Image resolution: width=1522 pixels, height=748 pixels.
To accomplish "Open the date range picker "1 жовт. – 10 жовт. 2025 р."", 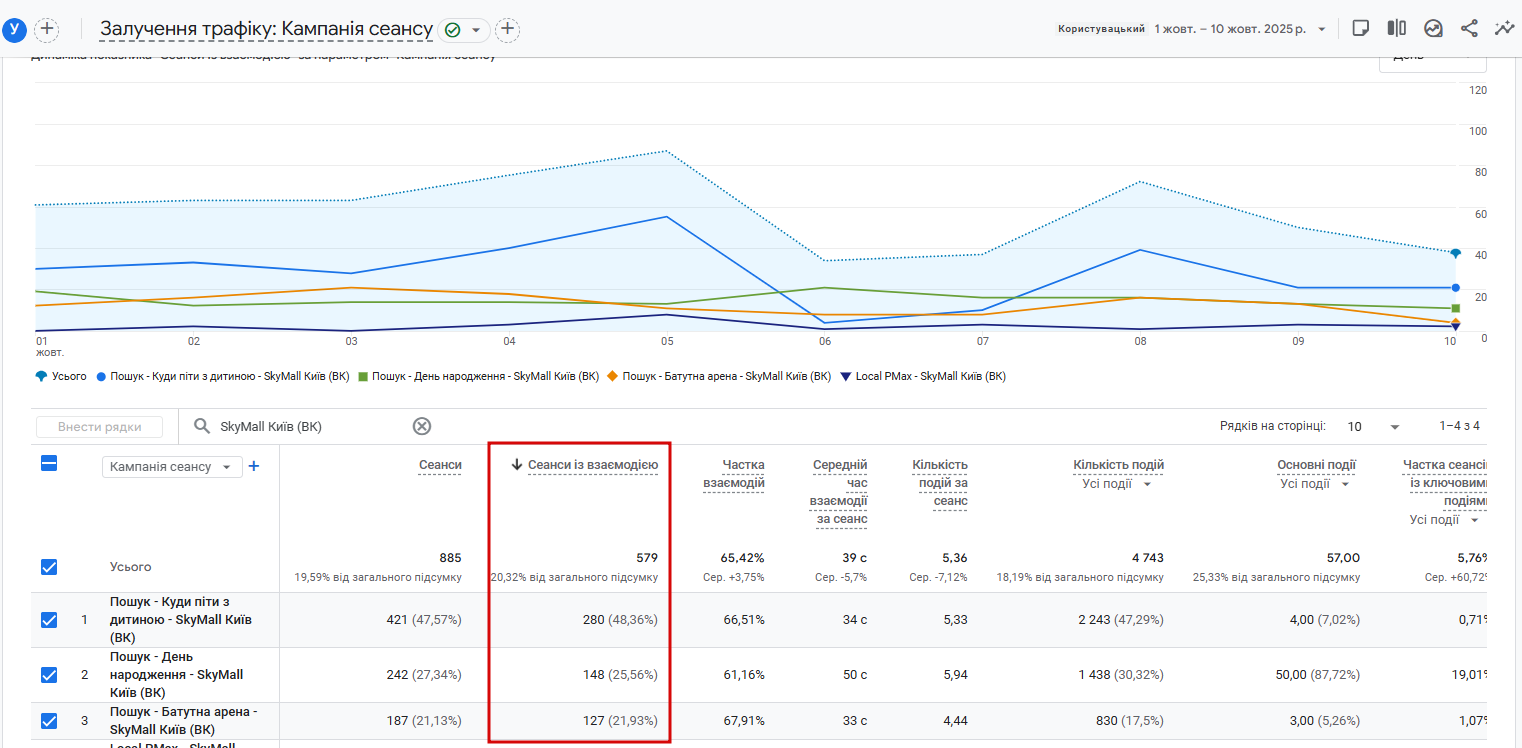I will (1240, 29).
